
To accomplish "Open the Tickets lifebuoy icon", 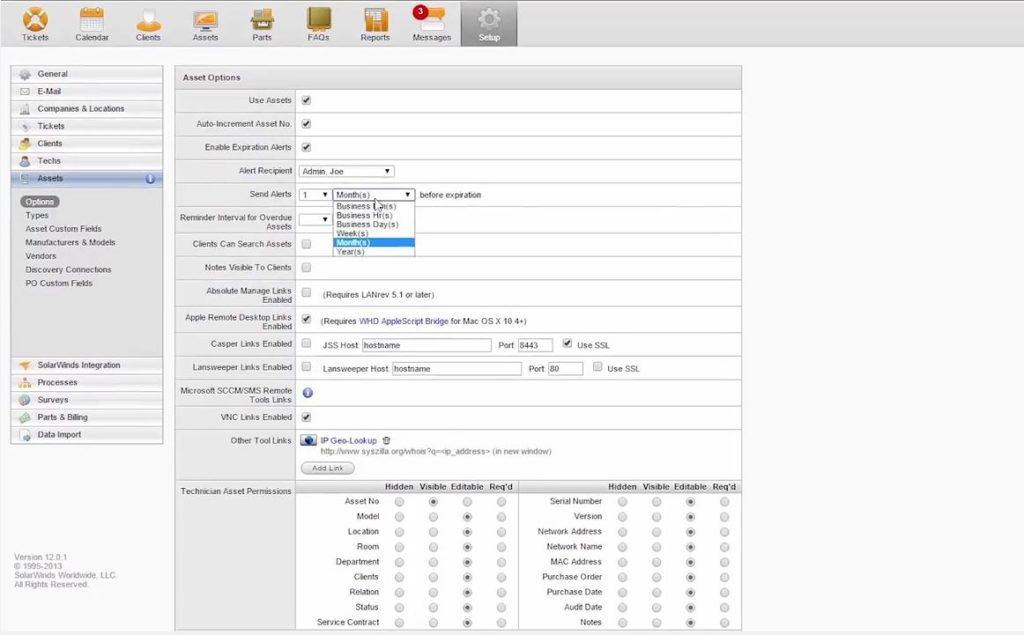I will point(35,20).
